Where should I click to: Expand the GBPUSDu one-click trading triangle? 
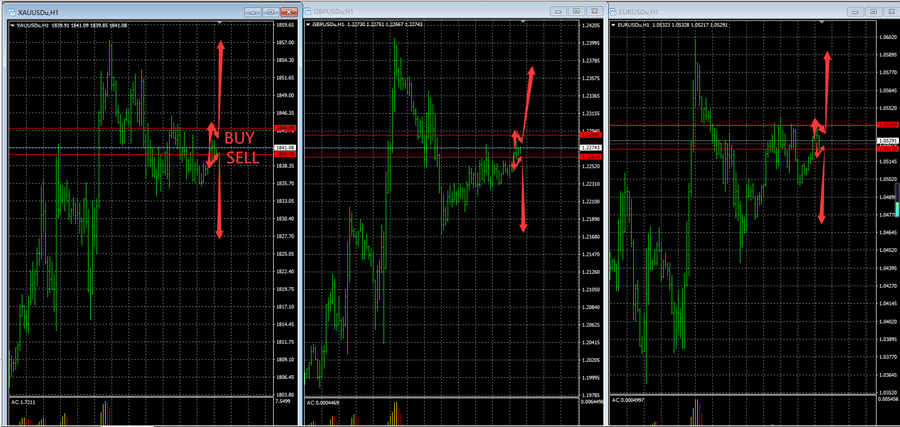pyautogui.click(x=309, y=24)
